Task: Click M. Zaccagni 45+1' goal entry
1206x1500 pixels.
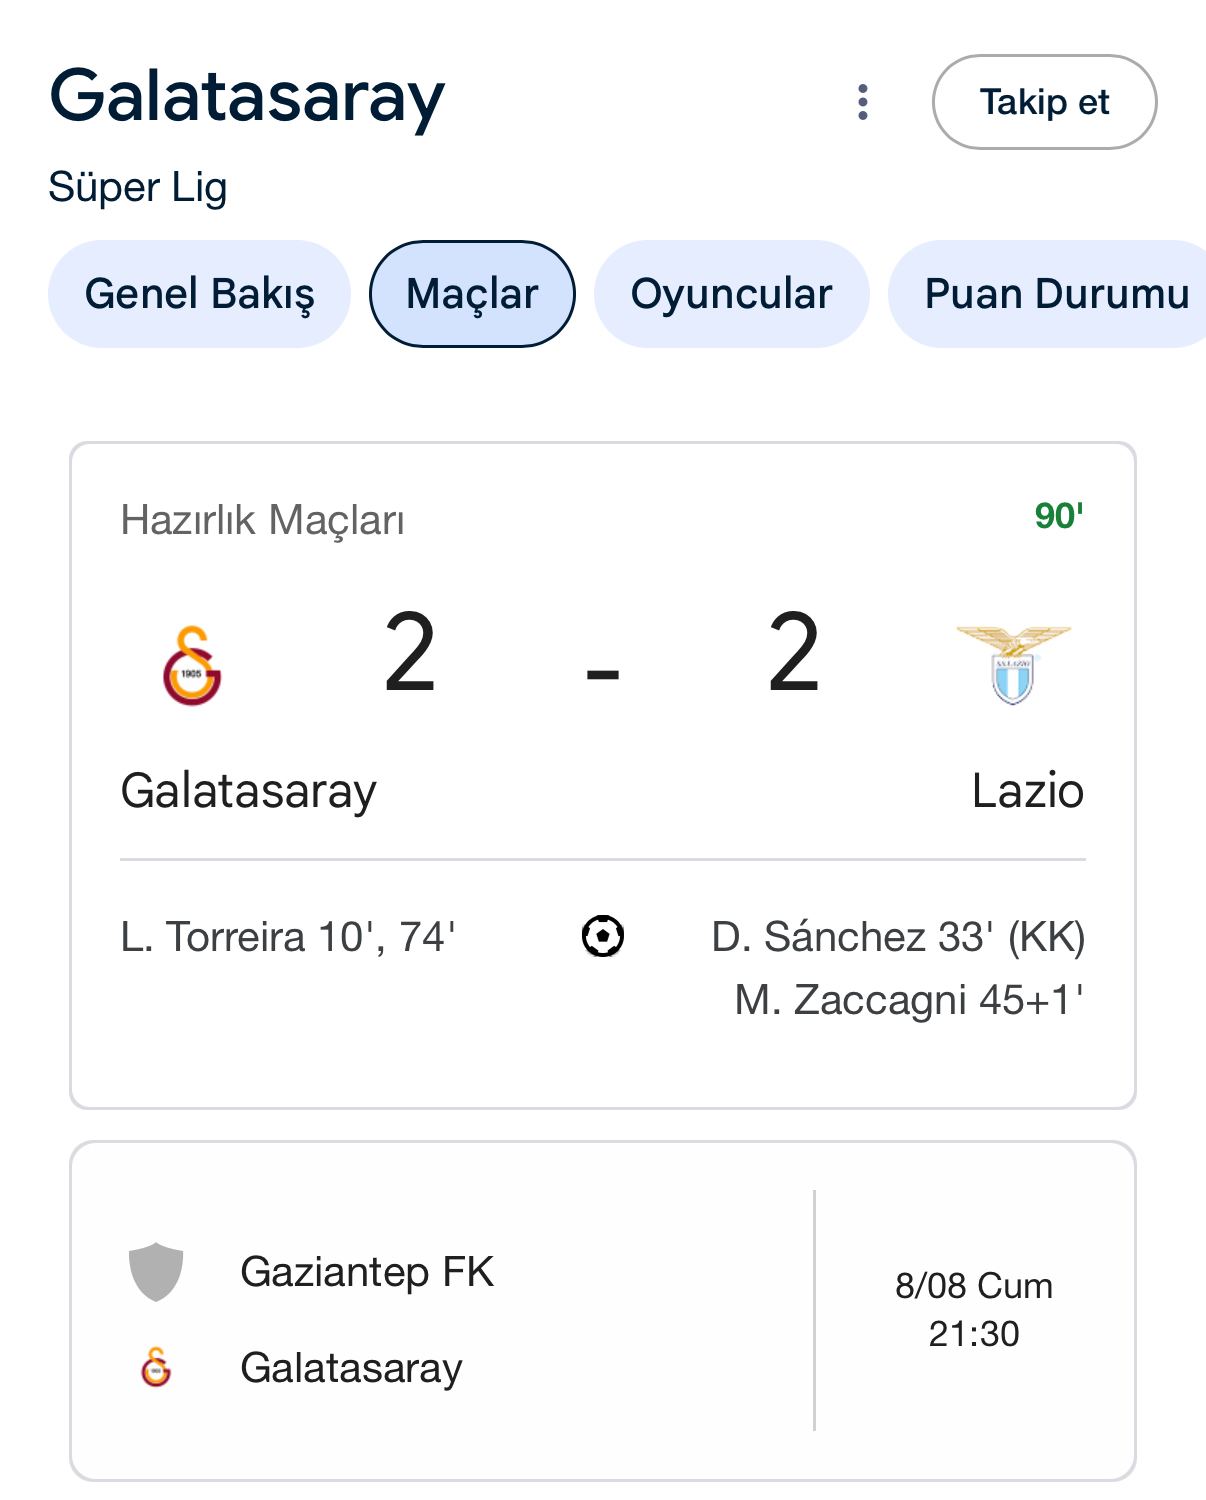Action: click(x=908, y=1000)
